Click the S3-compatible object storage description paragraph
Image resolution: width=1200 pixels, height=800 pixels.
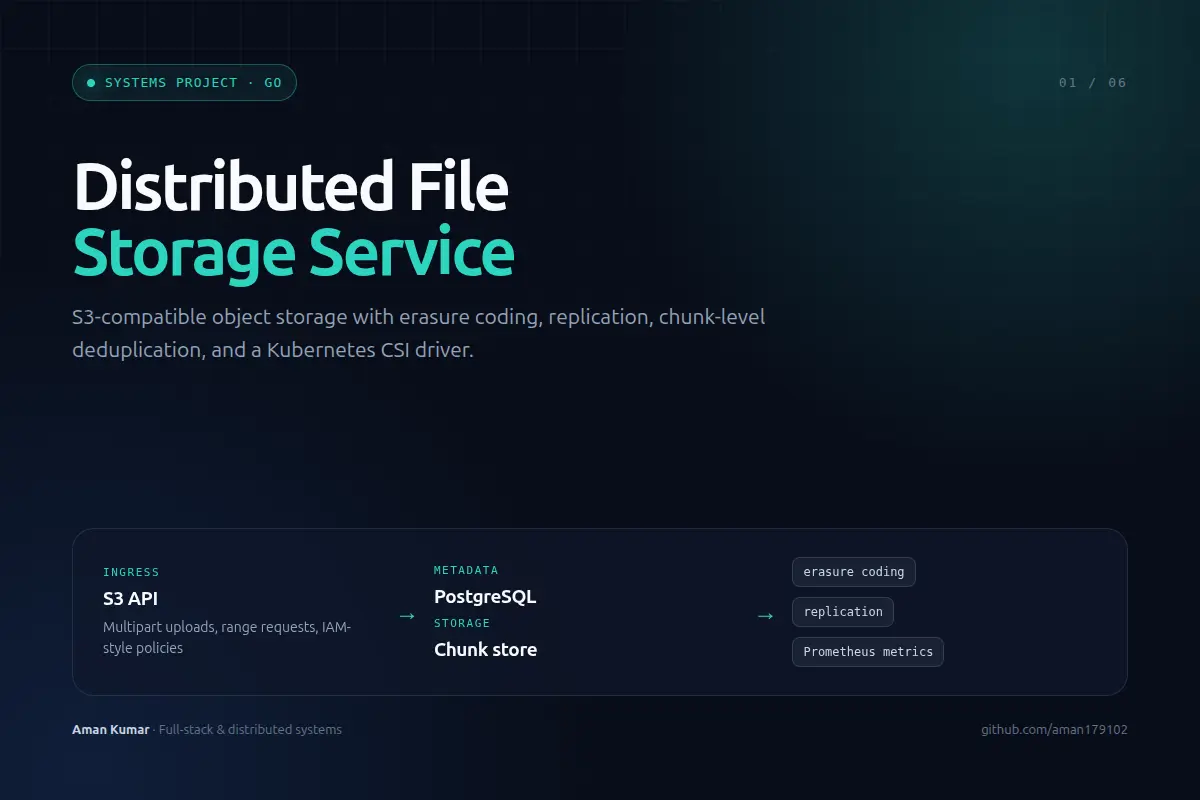click(x=418, y=334)
